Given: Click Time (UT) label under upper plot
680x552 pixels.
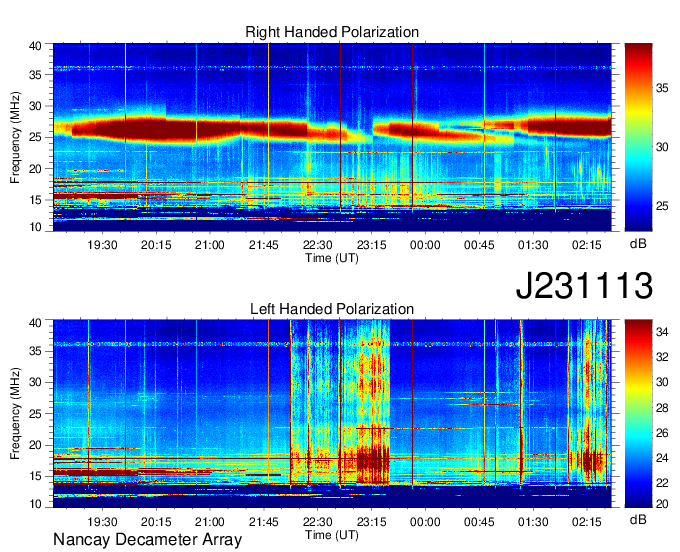Looking at the screenshot, I should pos(332,258).
